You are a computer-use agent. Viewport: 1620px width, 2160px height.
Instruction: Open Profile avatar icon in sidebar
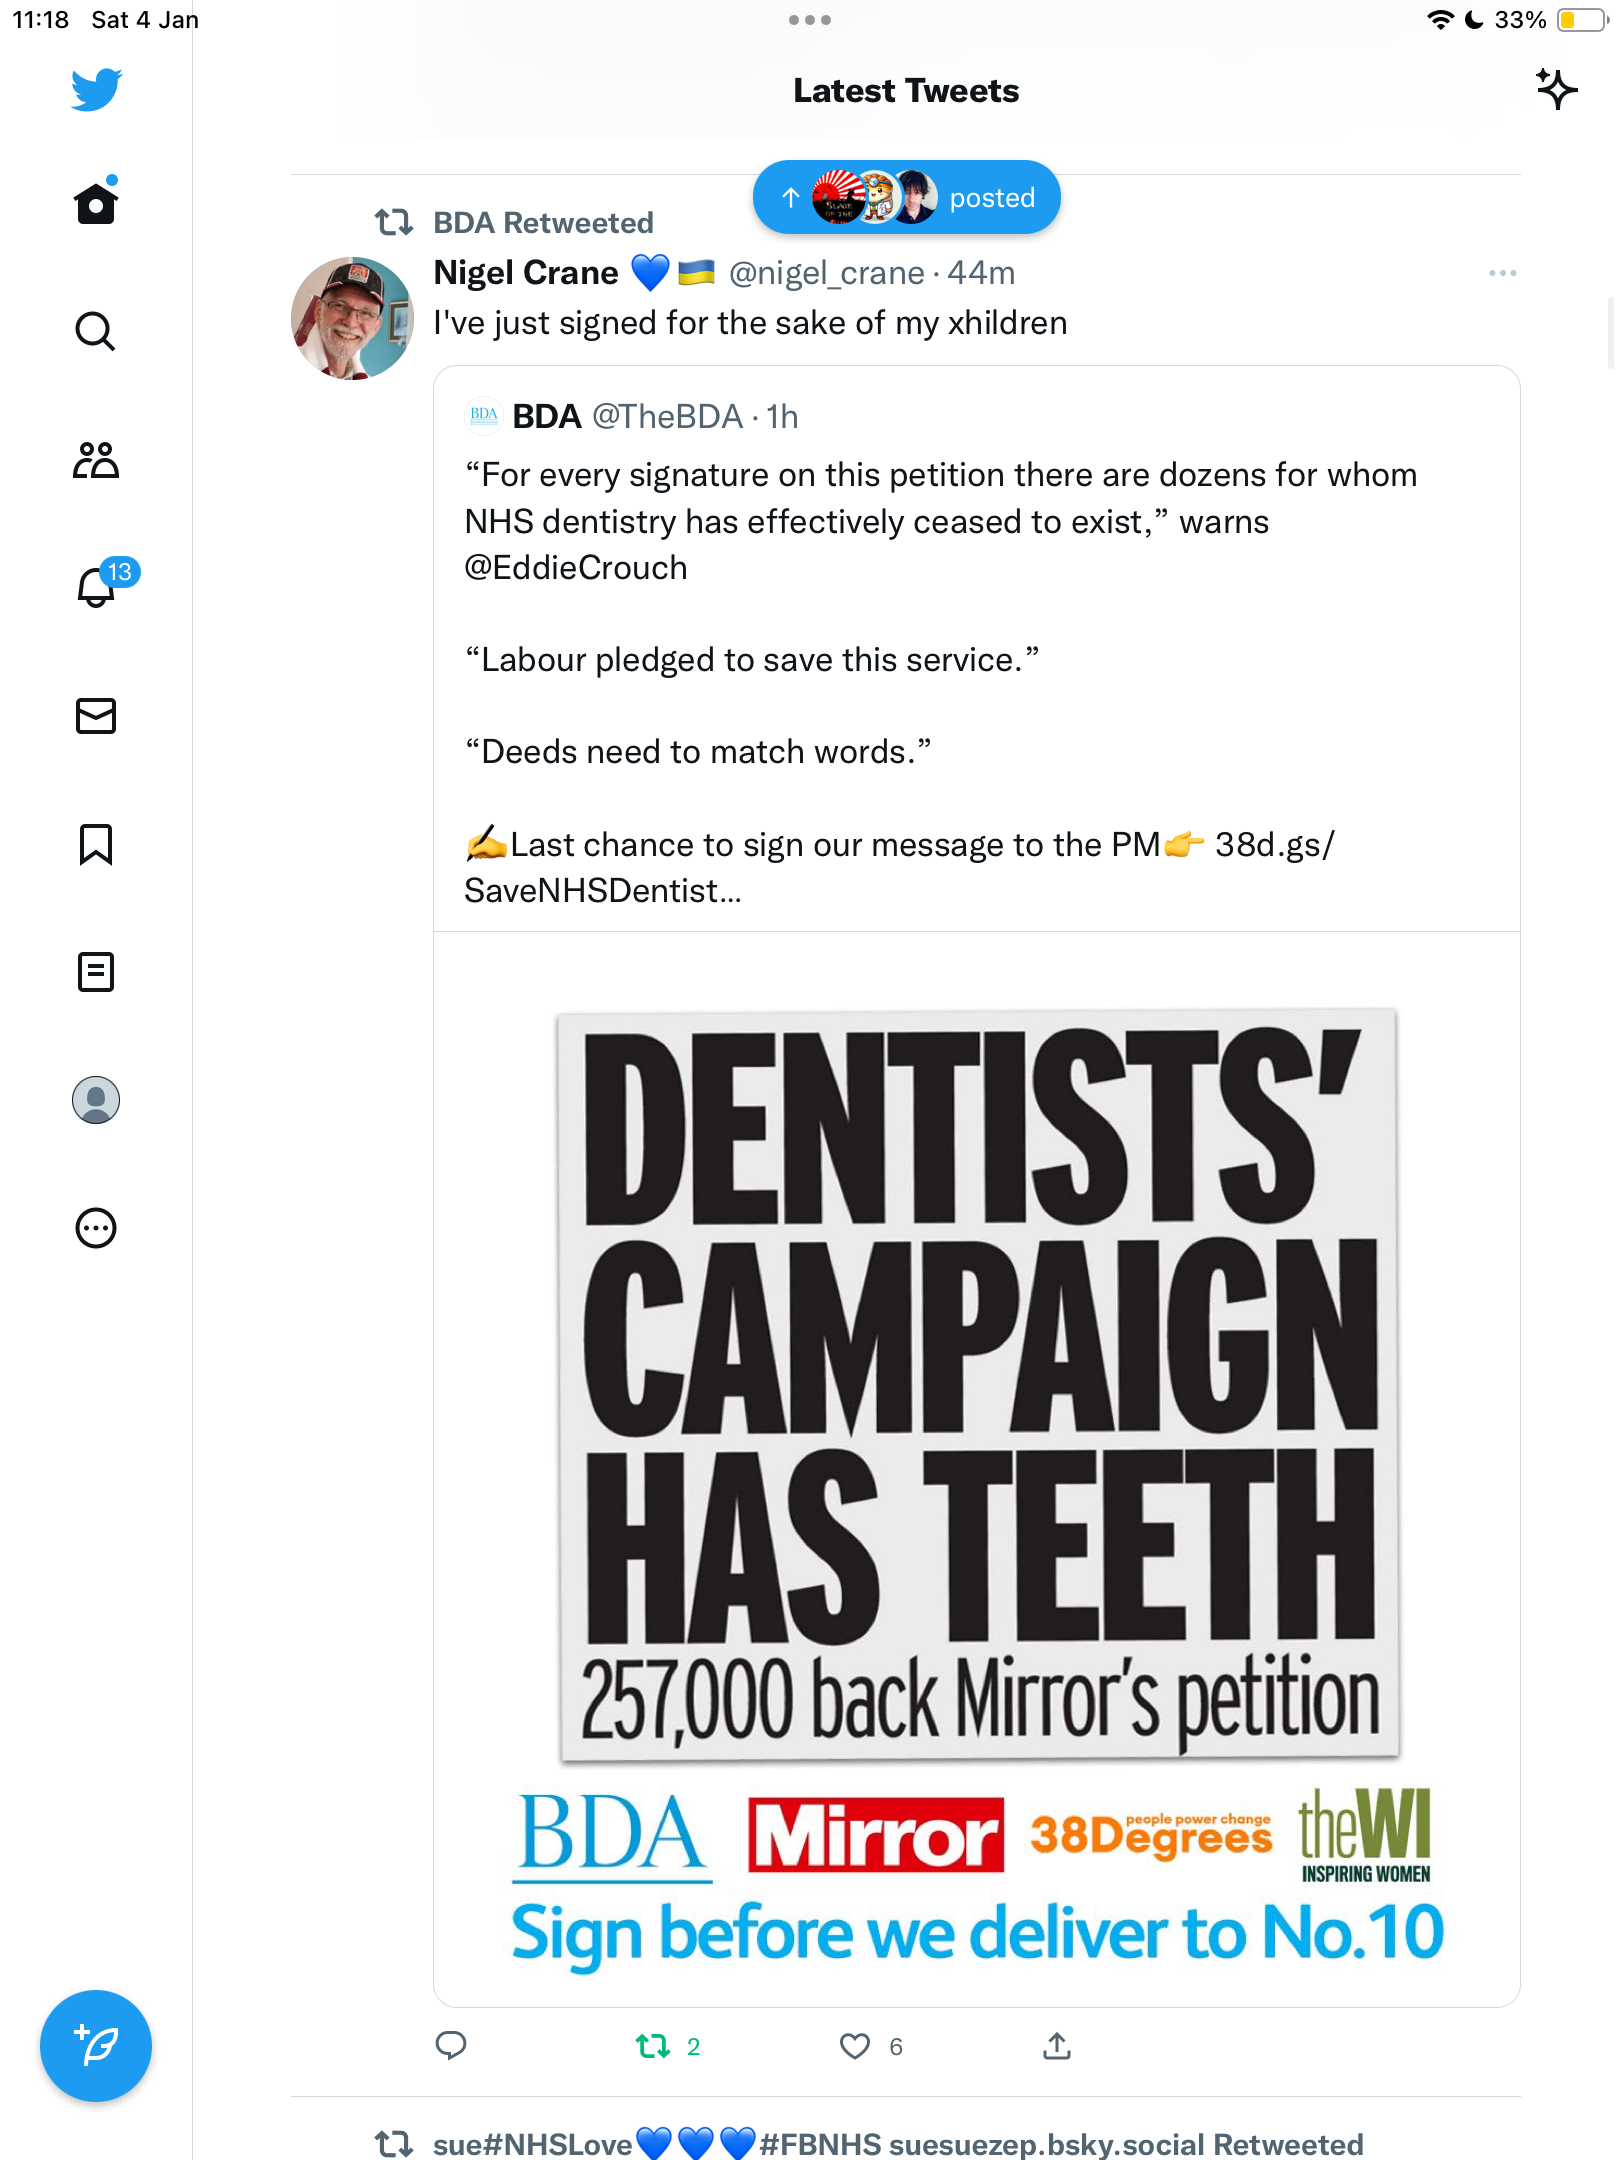pos(96,1100)
